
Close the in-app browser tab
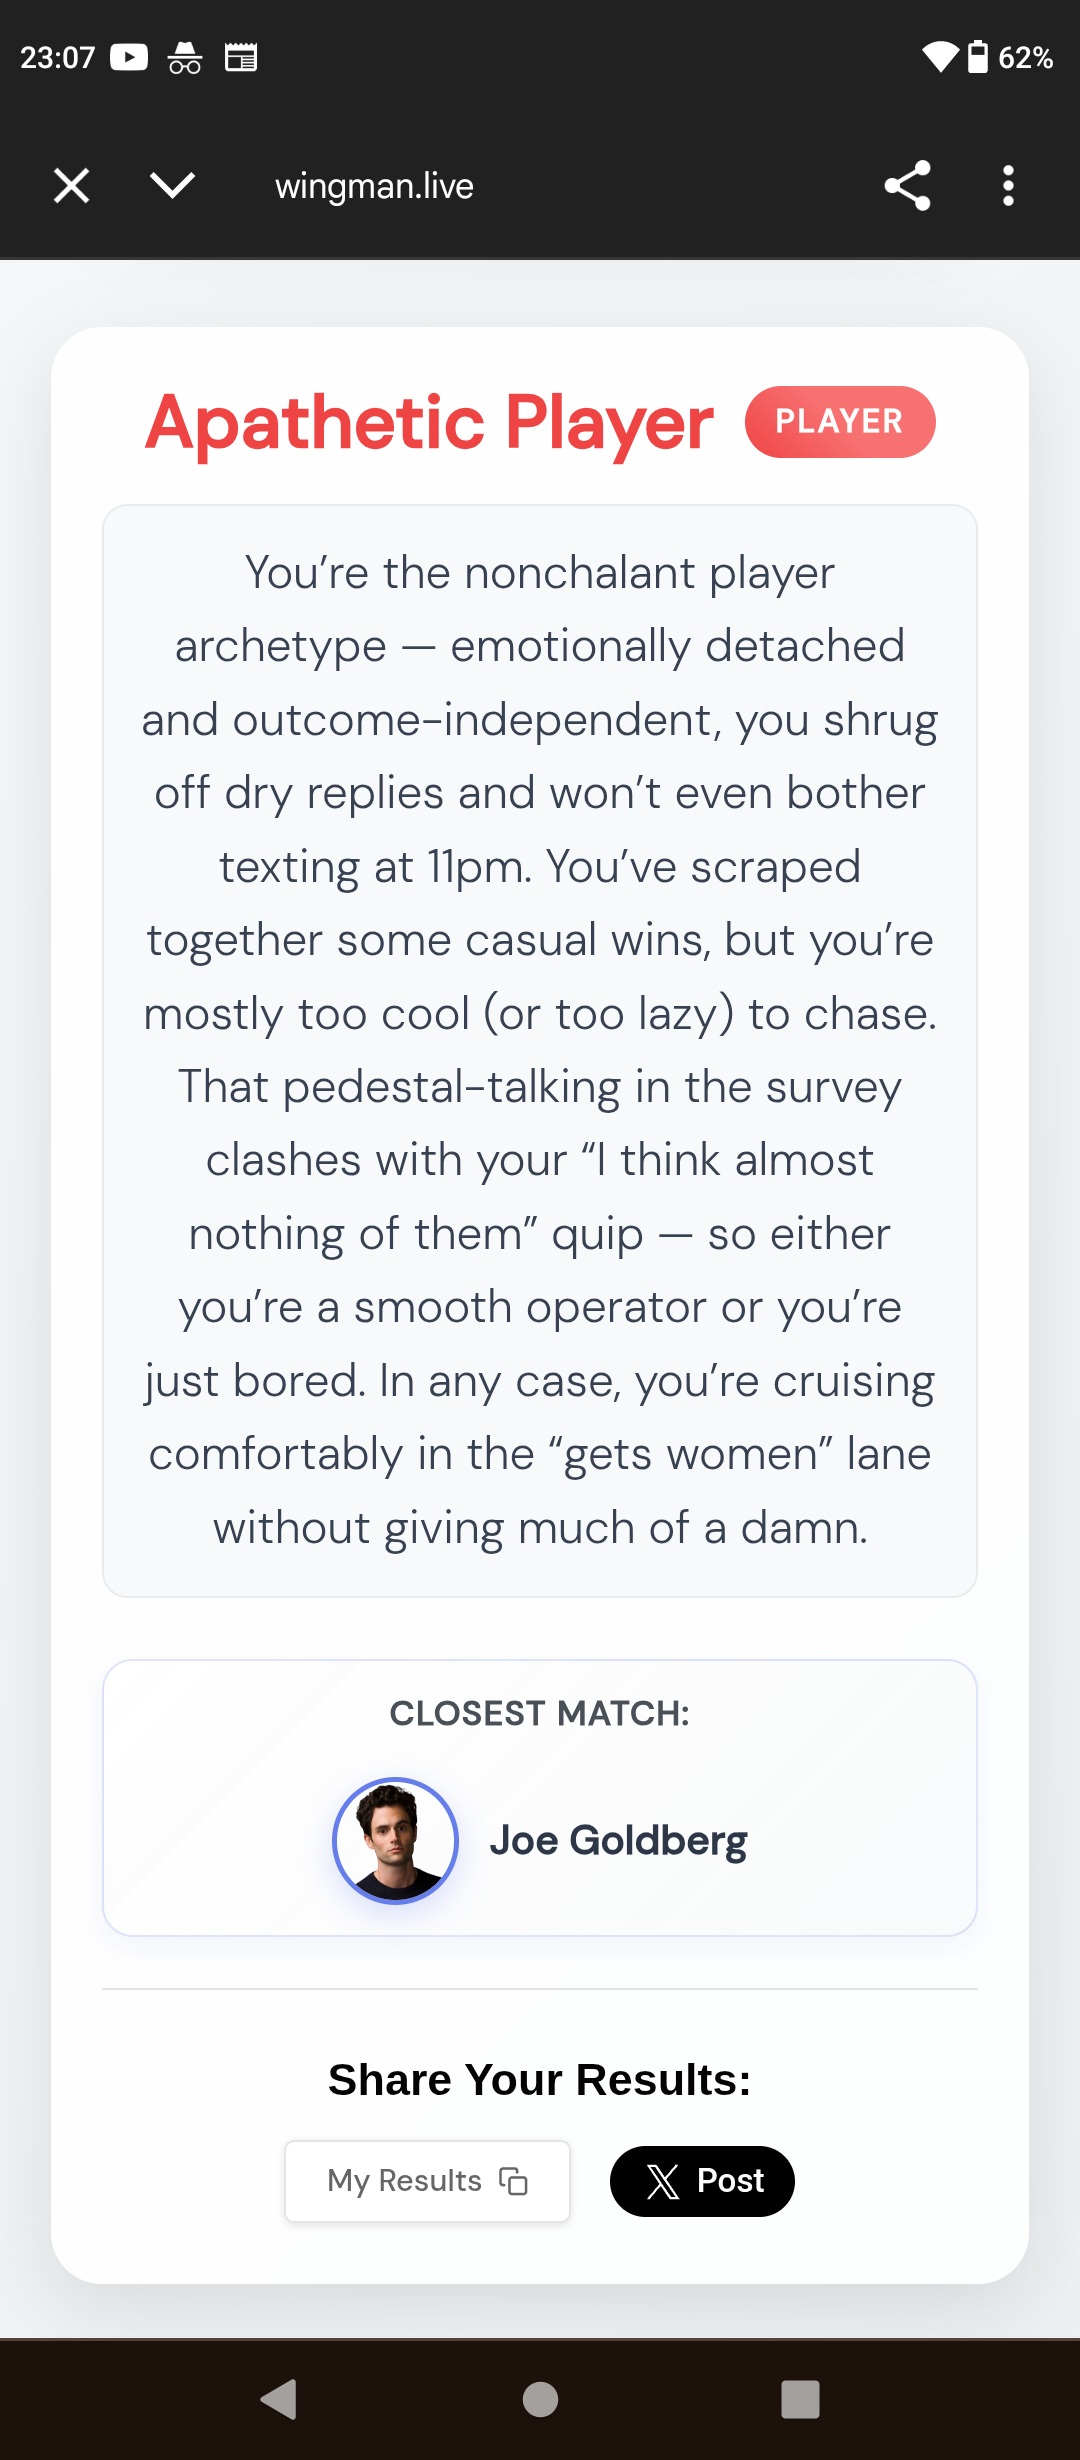[71, 186]
